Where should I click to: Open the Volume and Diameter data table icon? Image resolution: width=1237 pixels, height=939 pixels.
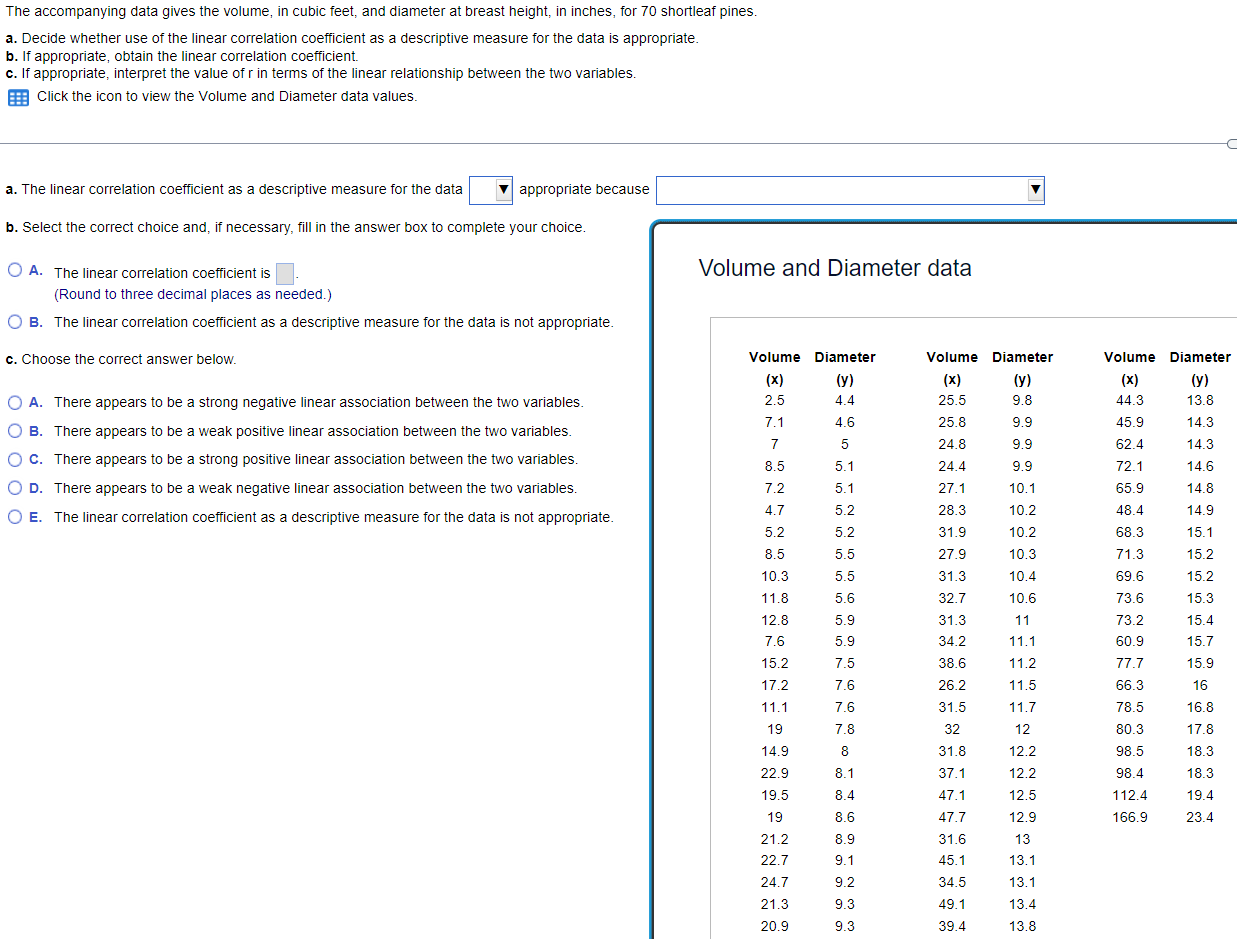(x=18, y=97)
